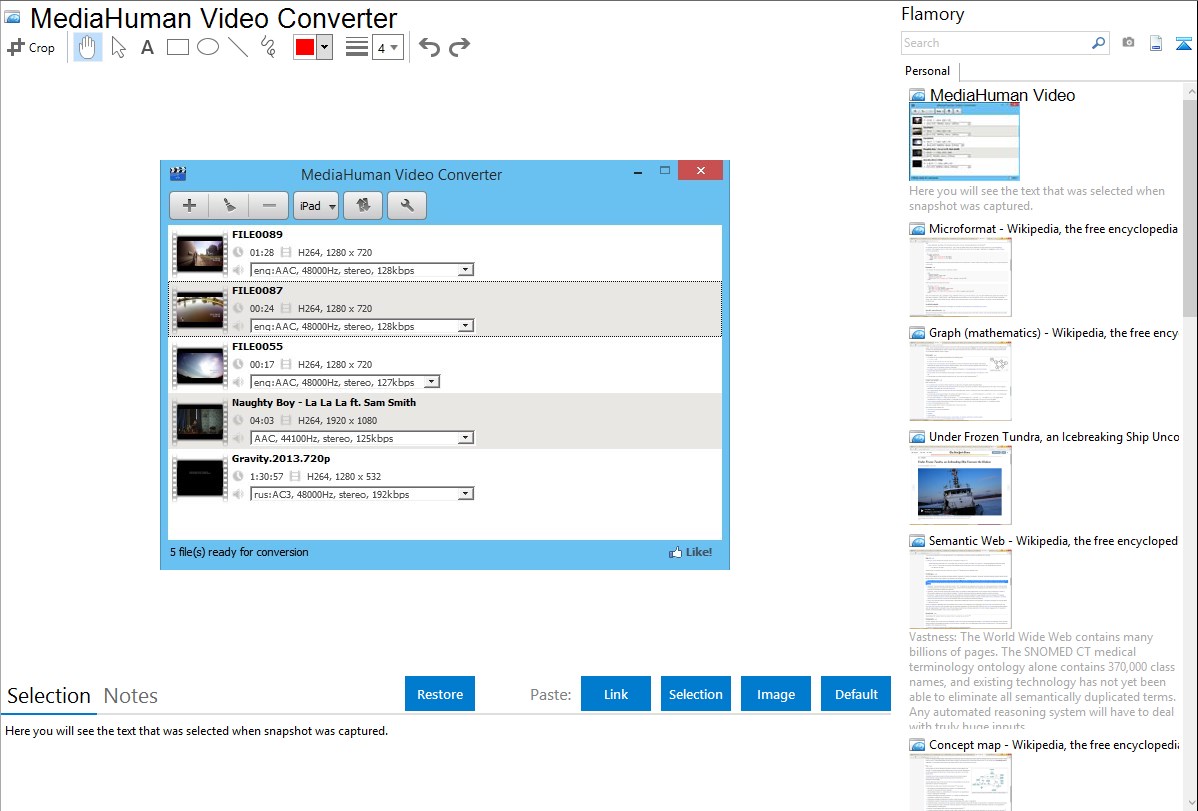The width and height of the screenshot is (1198, 811).
Task: Open MediaHuman settings with the wrench icon
Action: coord(407,206)
